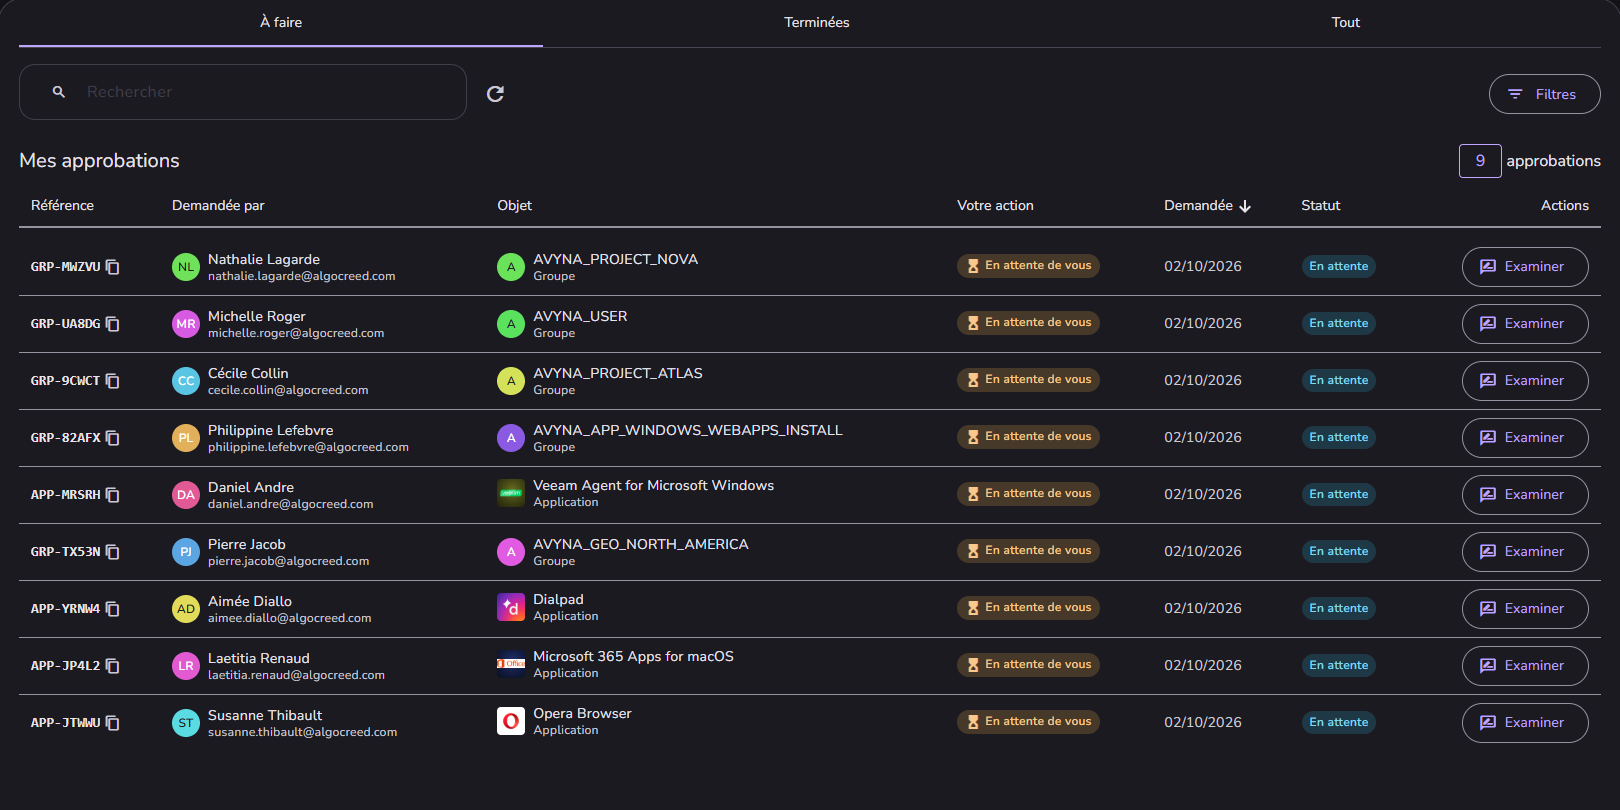The height and width of the screenshot is (810, 1620).
Task: Examine Cécile Collin's AVYNA_PROJECT_ATLAS request
Action: point(1525,381)
